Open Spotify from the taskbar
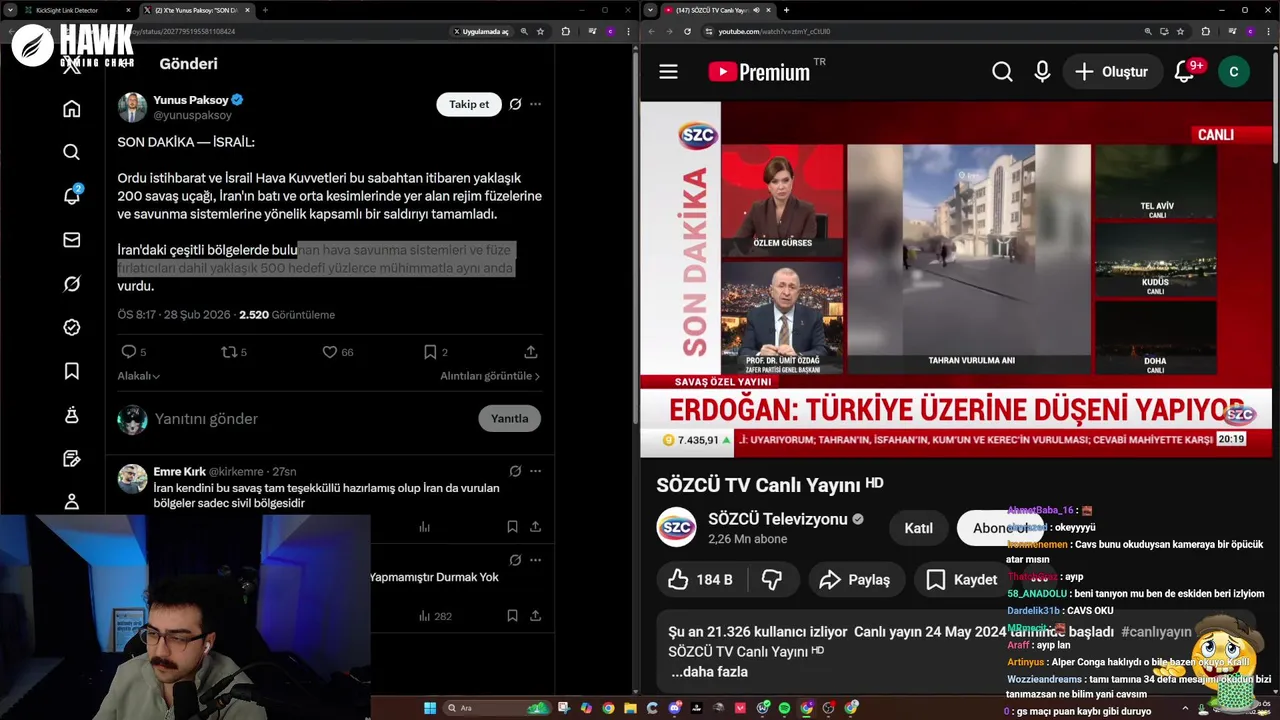Image resolution: width=1280 pixels, height=720 pixels. pos(783,708)
